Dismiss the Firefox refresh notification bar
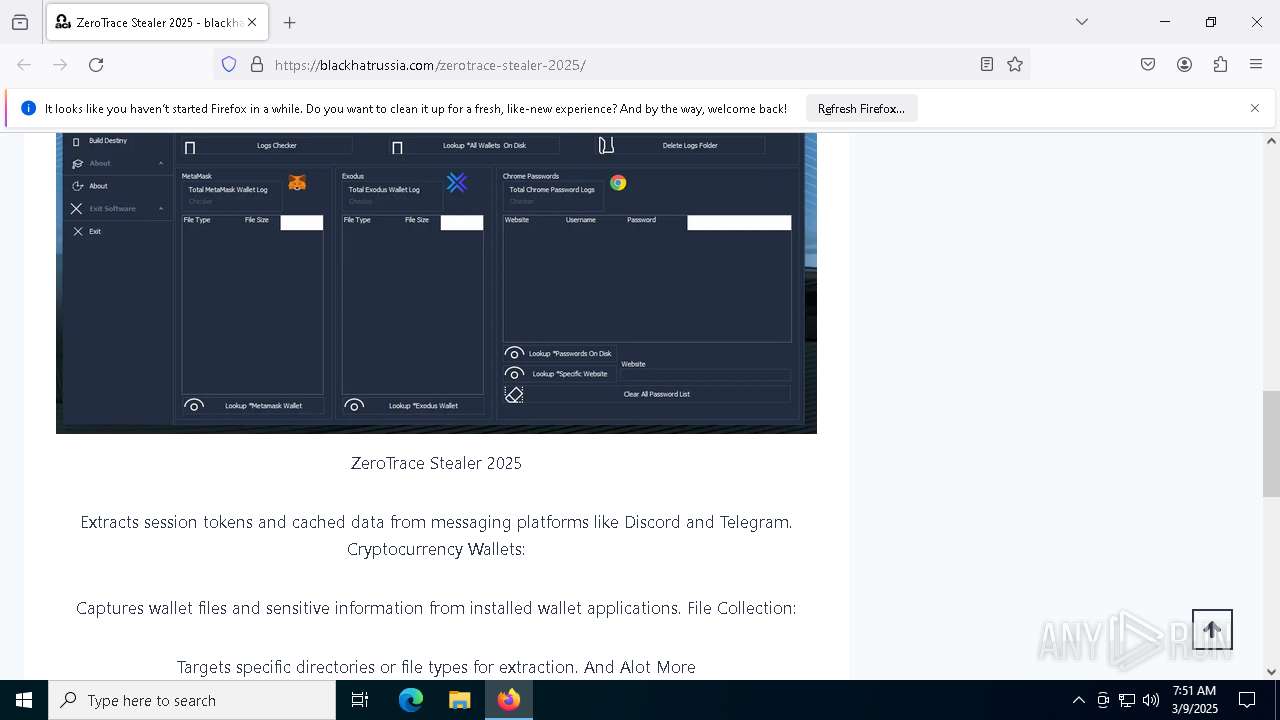Image resolution: width=1280 pixels, height=720 pixels. 1255,108
